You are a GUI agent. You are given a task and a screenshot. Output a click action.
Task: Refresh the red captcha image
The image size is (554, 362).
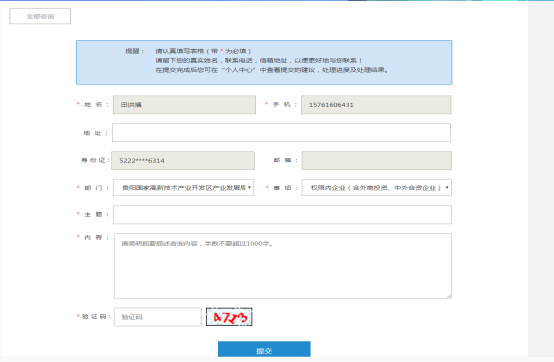pyautogui.click(x=229, y=317)
